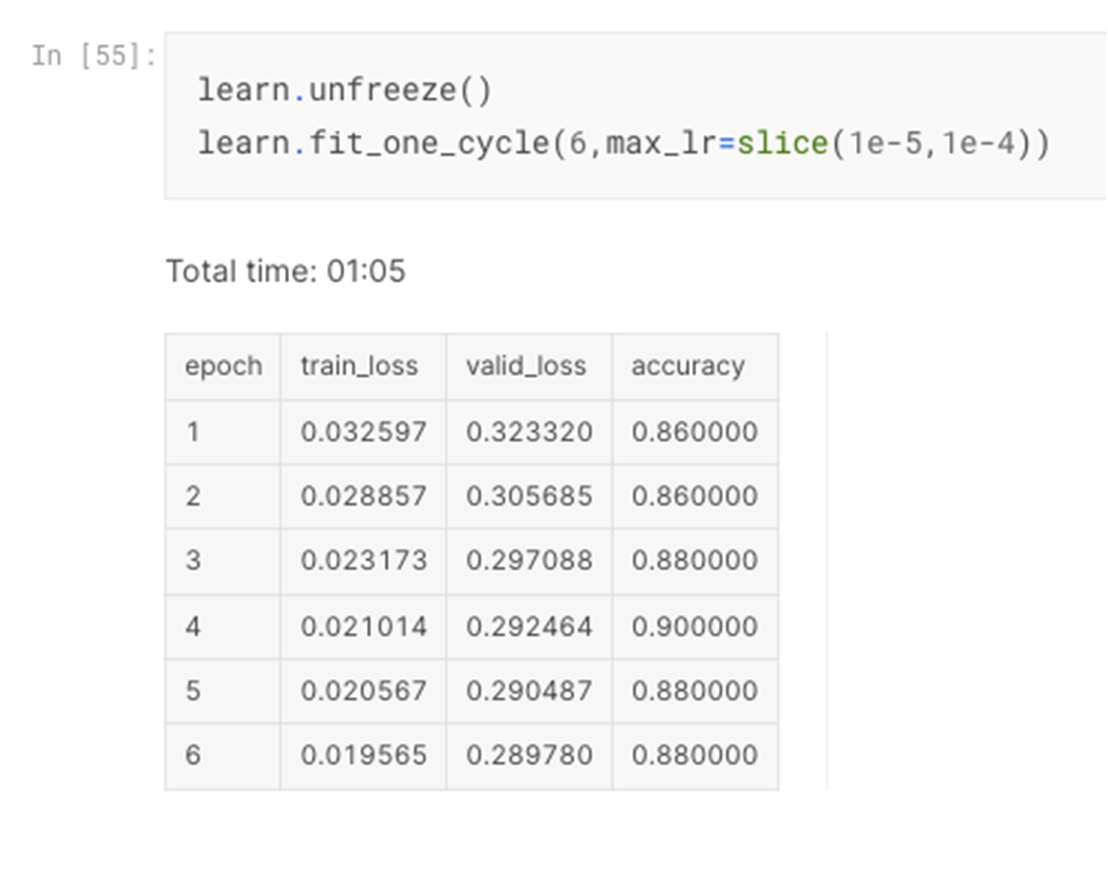Click the final train_loss value 0.019565

364,754
